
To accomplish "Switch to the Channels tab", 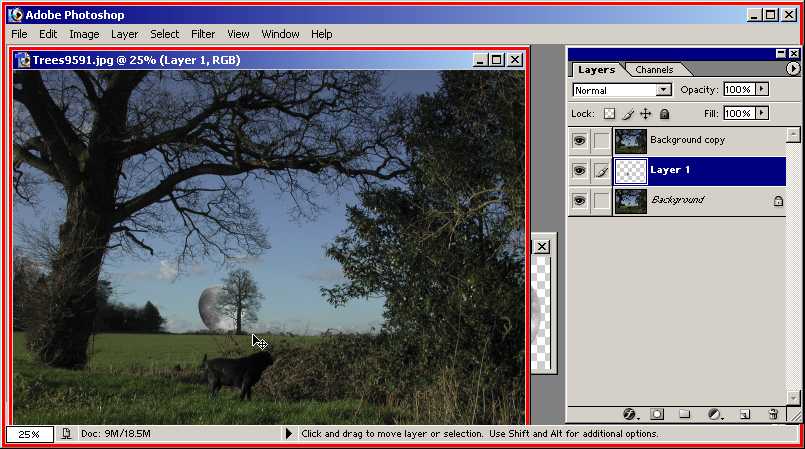I will click(x=654, y=70).
